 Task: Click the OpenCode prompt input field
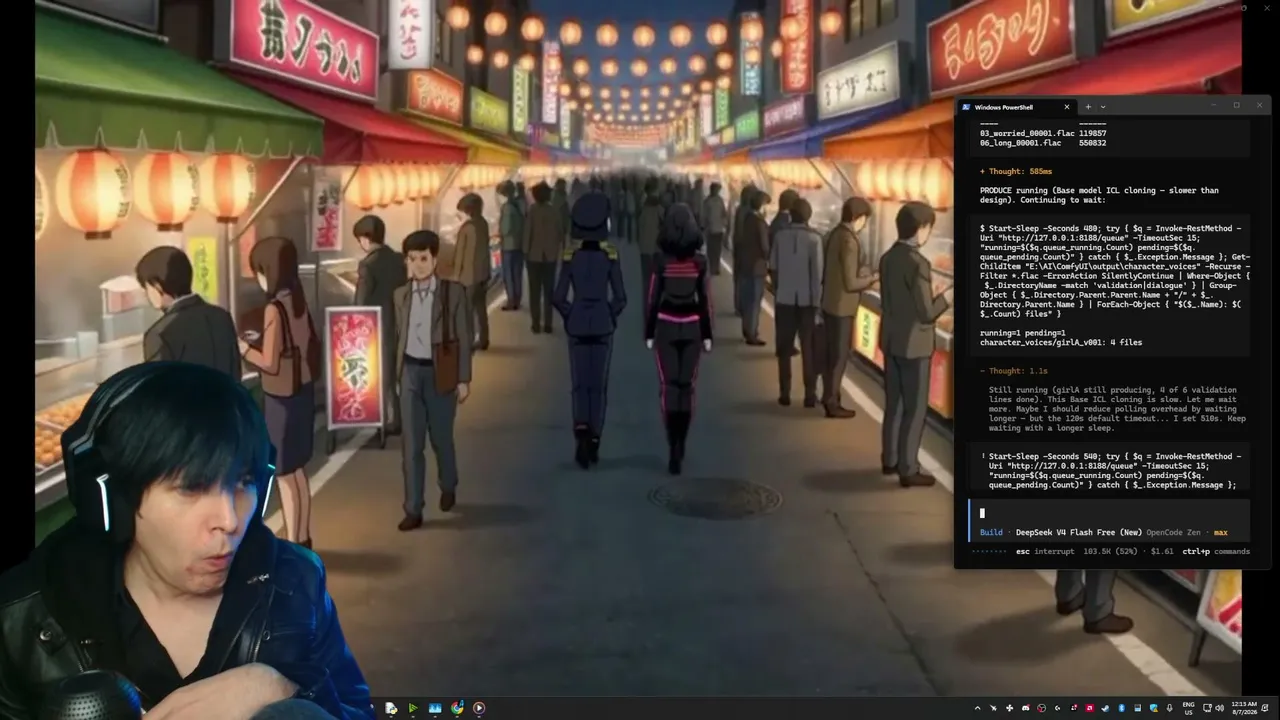(x=1110, y=513)
